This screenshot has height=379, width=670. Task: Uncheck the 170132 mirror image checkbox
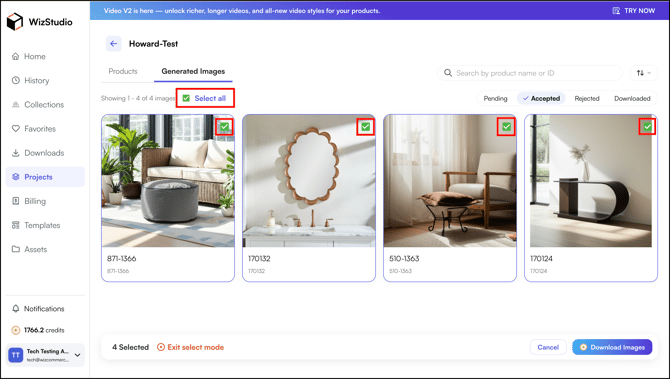coord(365,126)
